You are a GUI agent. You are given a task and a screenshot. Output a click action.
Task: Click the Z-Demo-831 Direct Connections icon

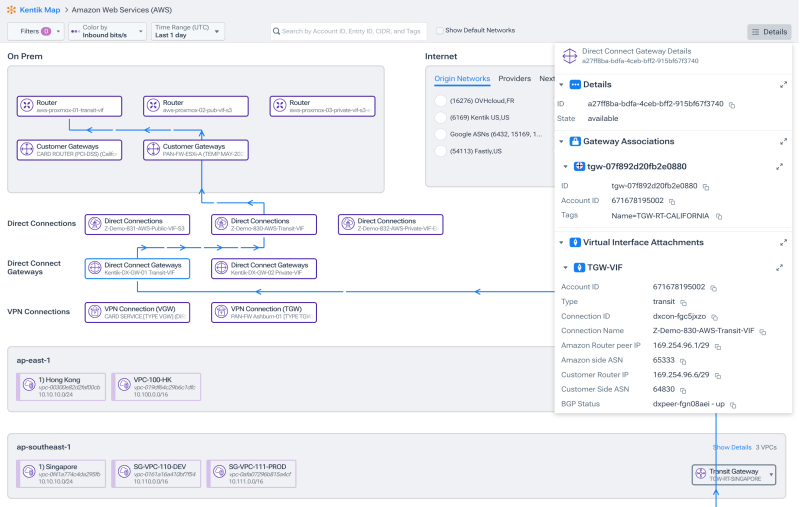tap(95, 224)
